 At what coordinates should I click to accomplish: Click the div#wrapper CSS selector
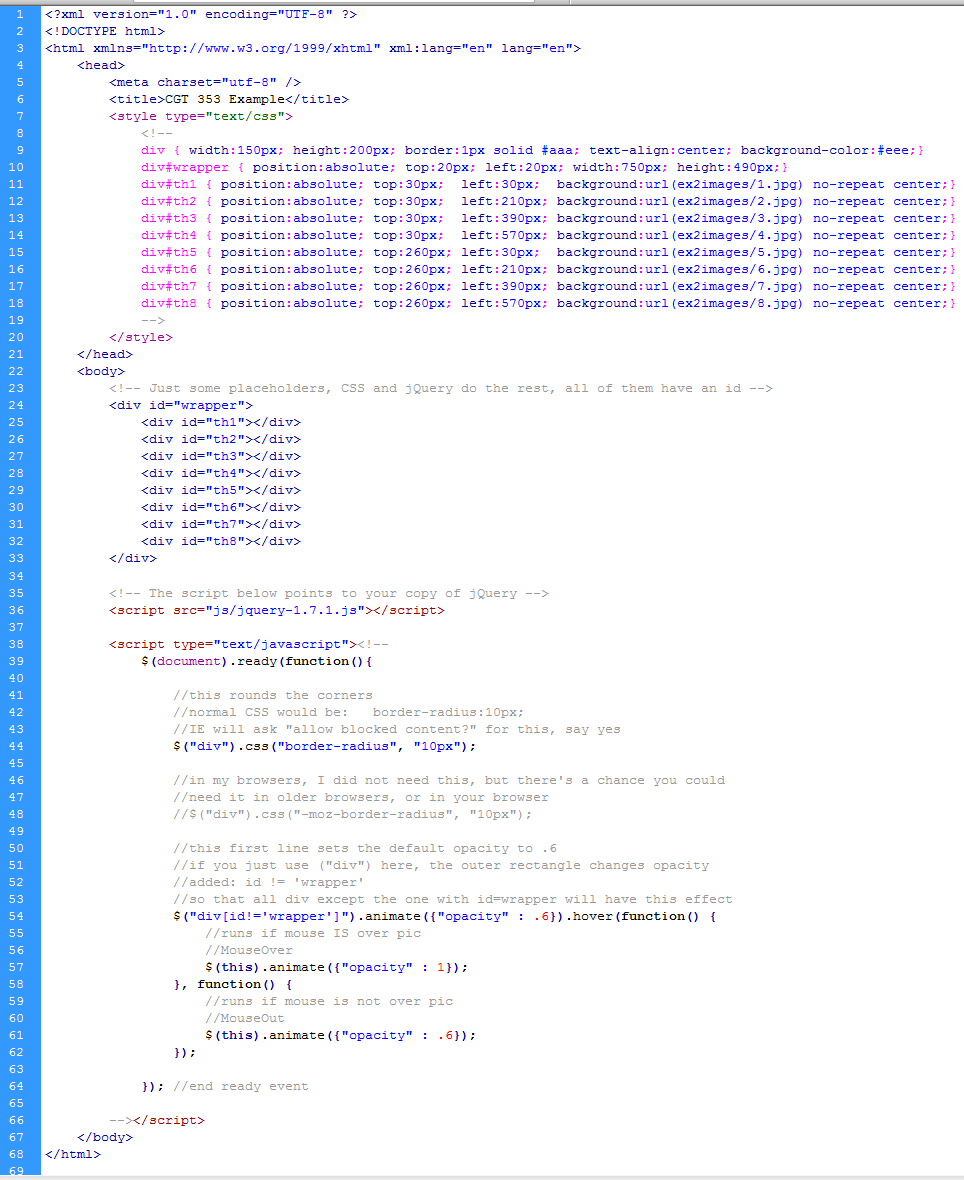(184, 167)
